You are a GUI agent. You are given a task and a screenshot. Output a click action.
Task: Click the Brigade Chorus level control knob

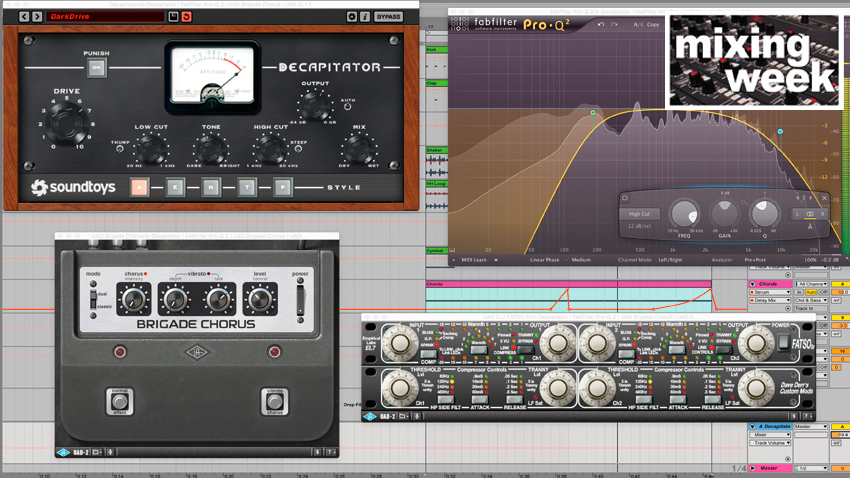pyautogui.click(x=260, y=299)
